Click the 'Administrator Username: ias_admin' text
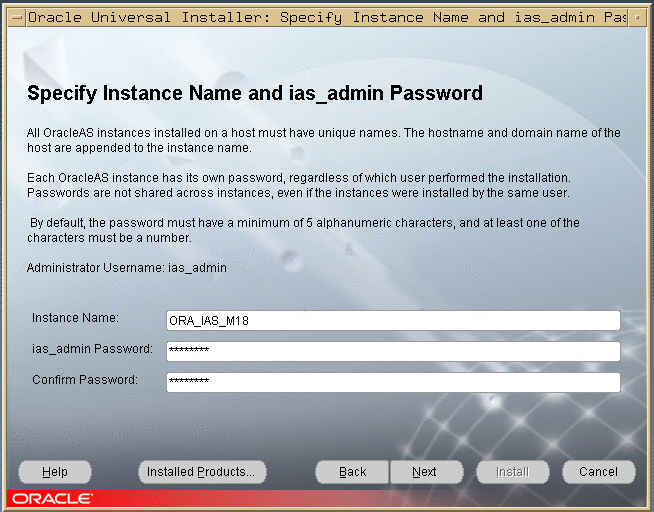The height and width of the screenshot is (512, 654). 127,268
